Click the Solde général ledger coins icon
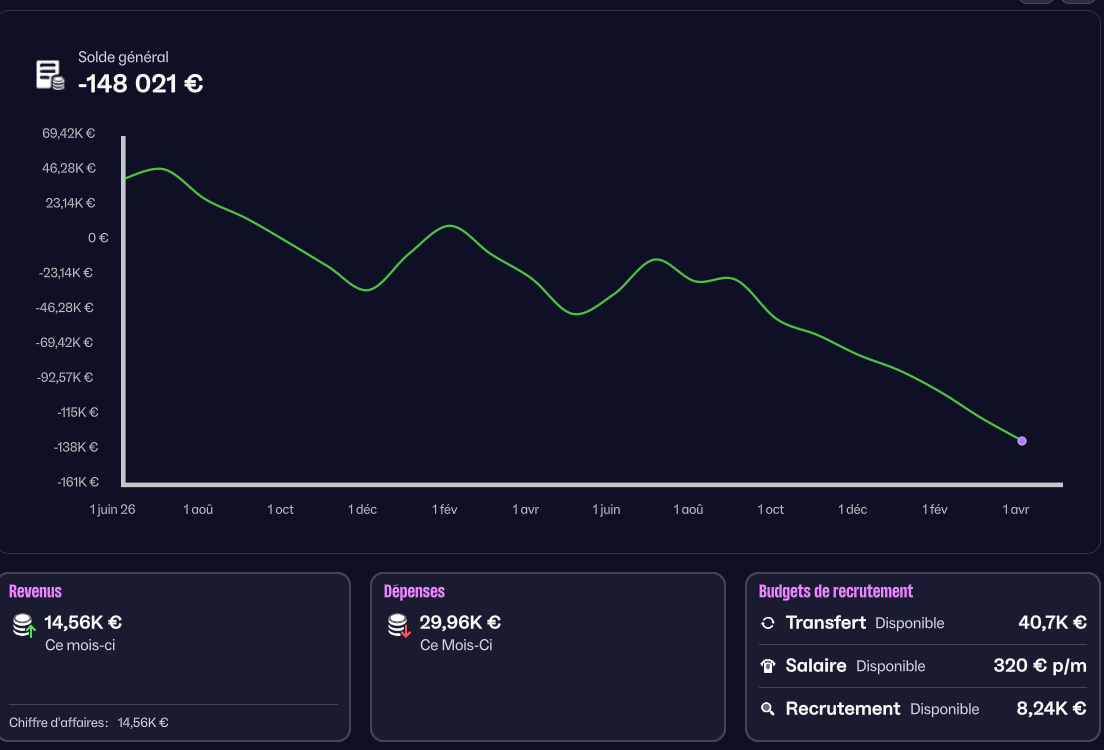This screenshot has width=1104, height=750. (x=50, y=75)
